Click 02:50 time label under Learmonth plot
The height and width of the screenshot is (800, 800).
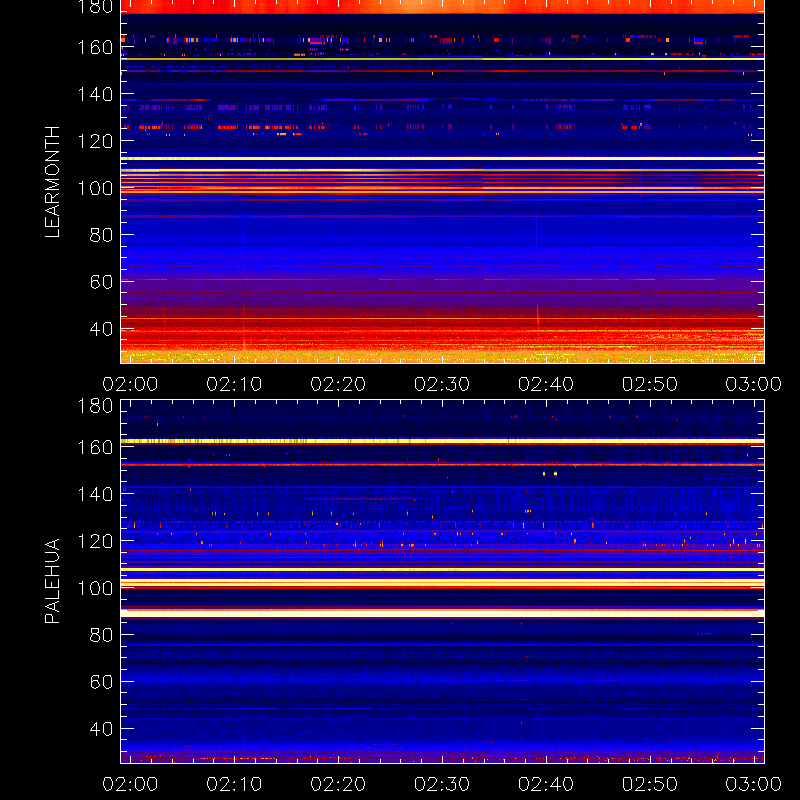click(x=649, y=384)
